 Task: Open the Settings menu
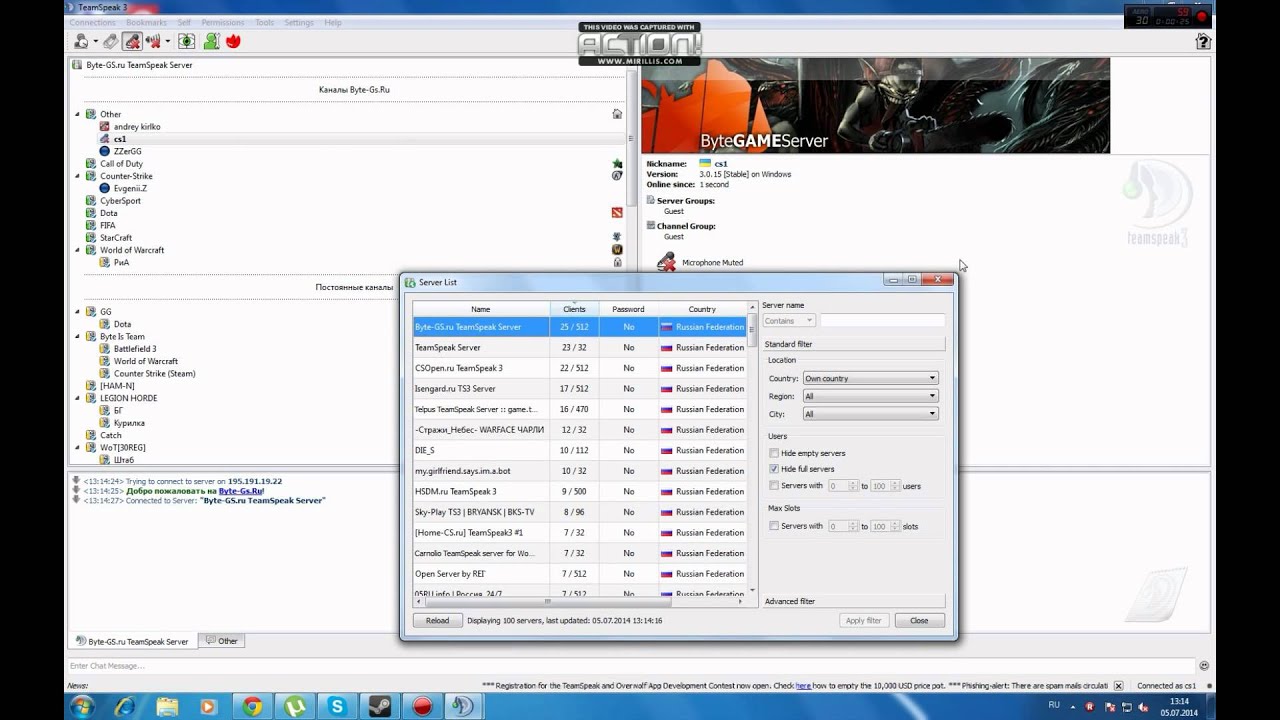(298, 22)
